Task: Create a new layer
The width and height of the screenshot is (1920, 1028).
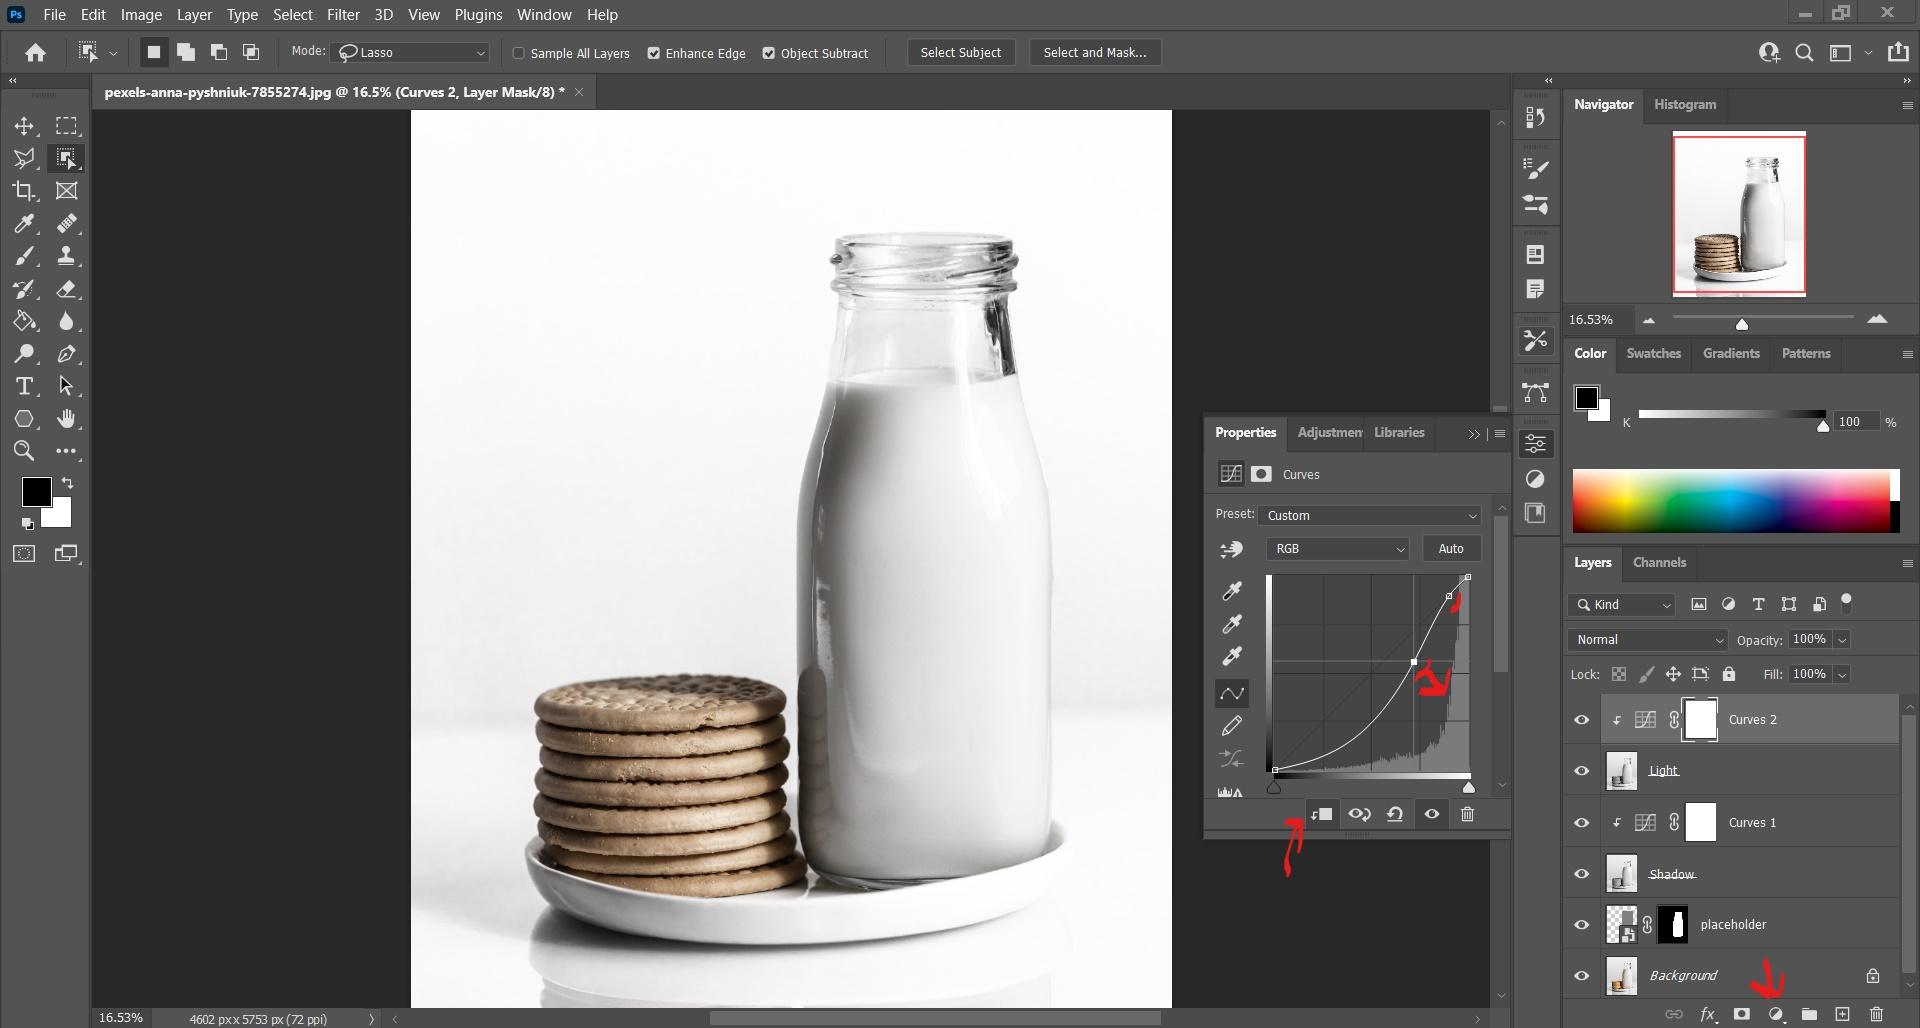Action: click(1842, 1014)
